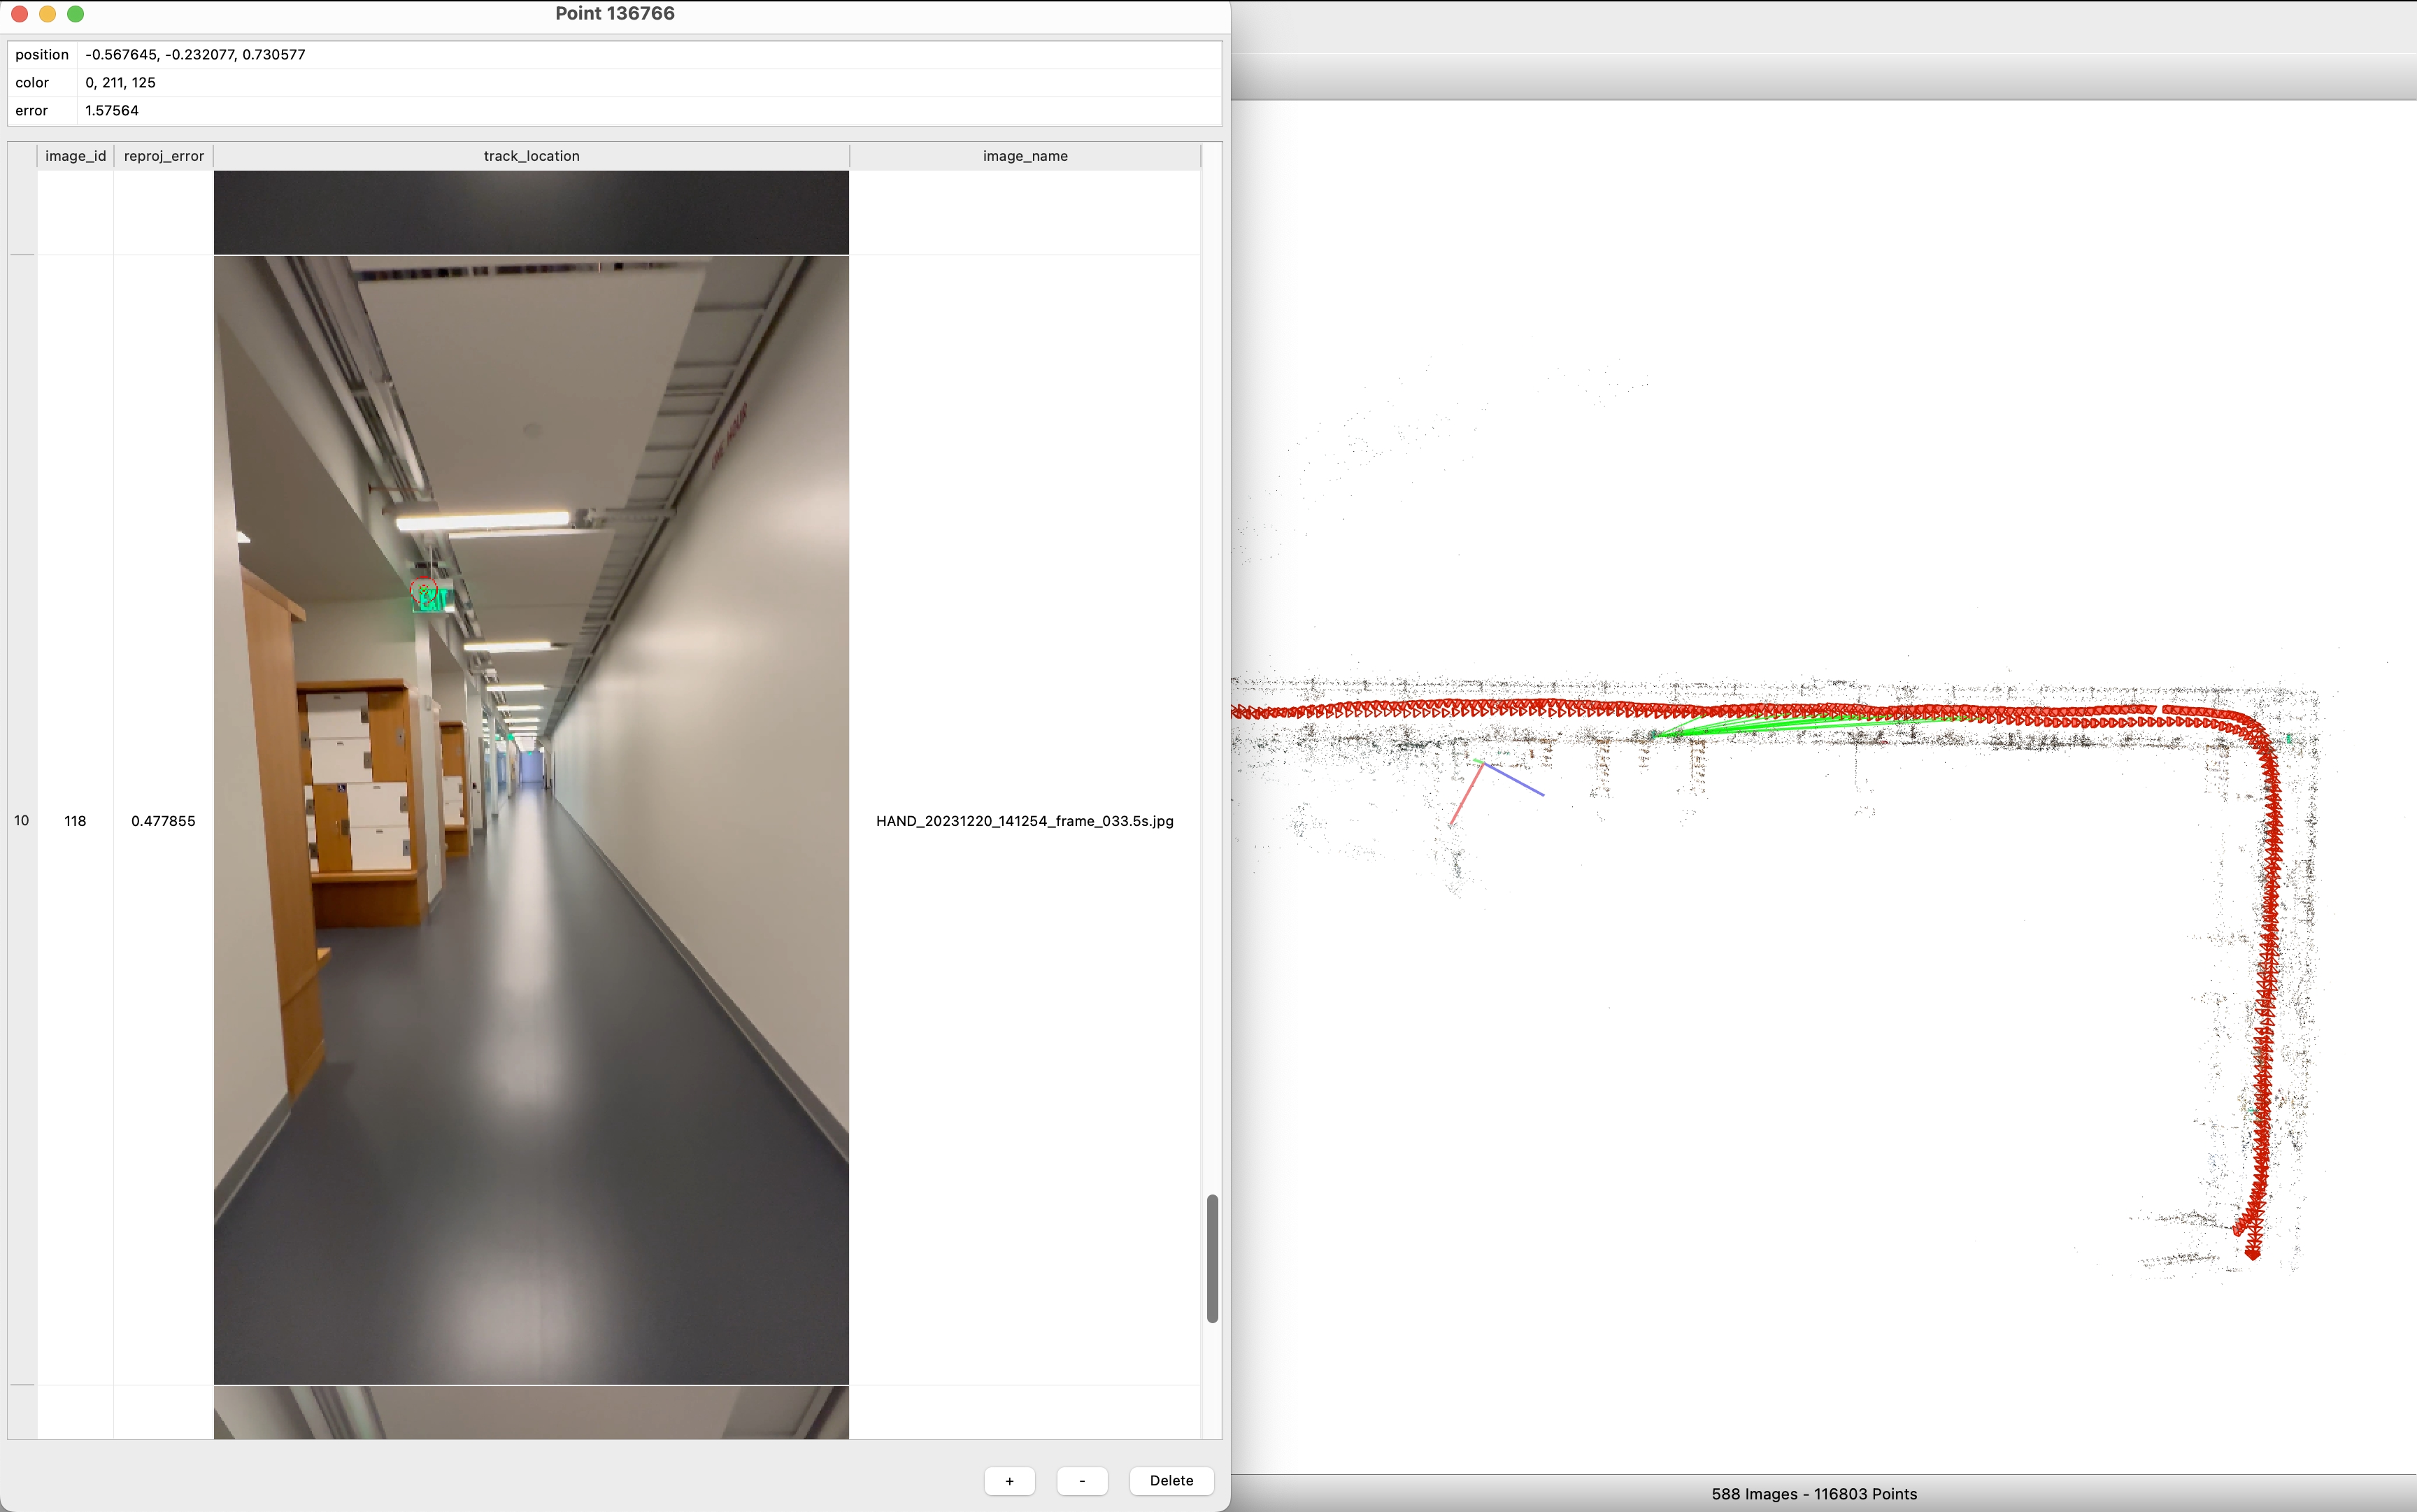This screenshot has height=1512, width=2417.
Task: Click the red circled keypoint on the exit sign
Action: tap(423, 589)
